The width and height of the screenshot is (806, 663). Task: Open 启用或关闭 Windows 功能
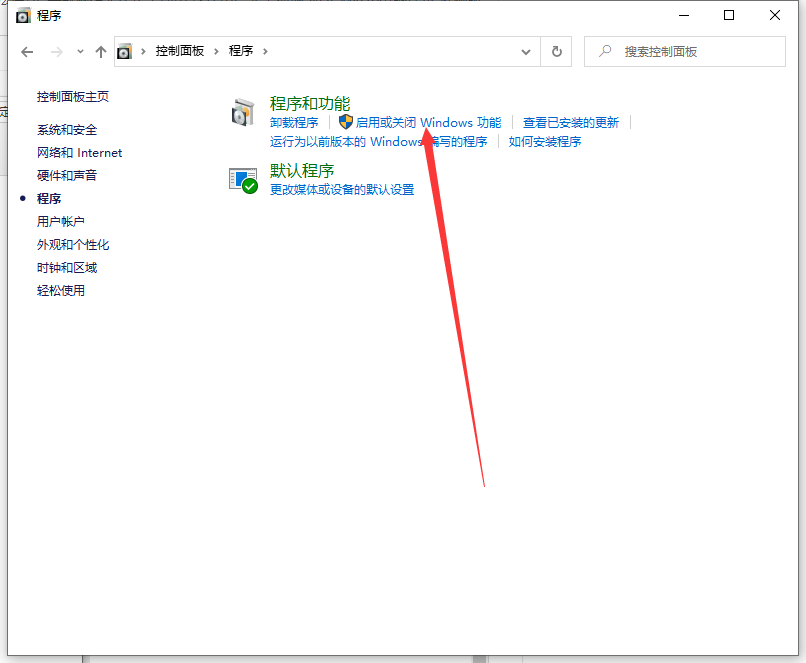(x=428, y=123)
